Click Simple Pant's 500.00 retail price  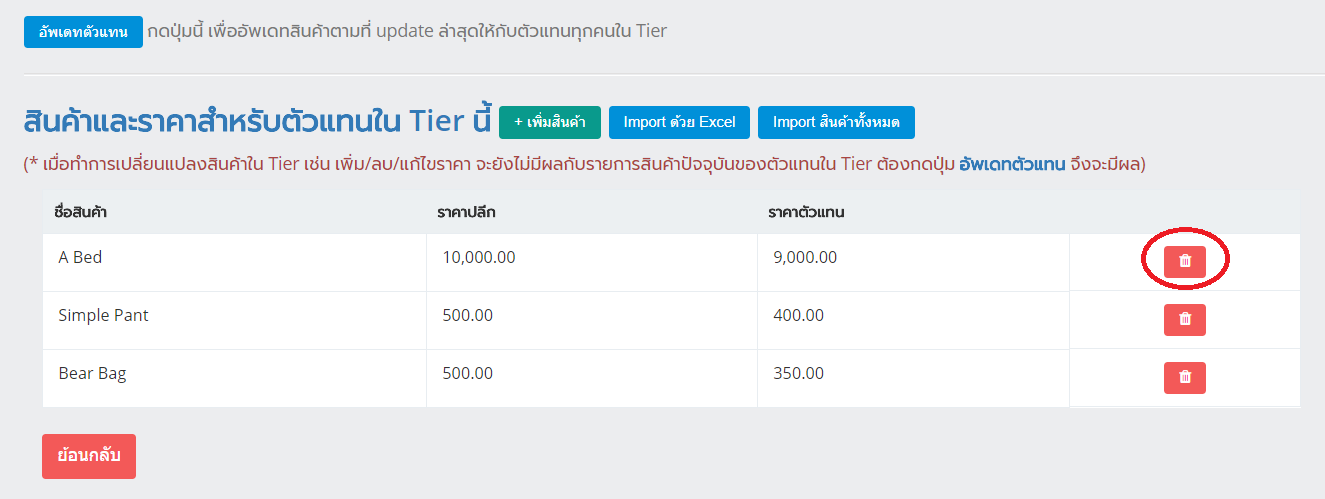click(x=467, y=315)
